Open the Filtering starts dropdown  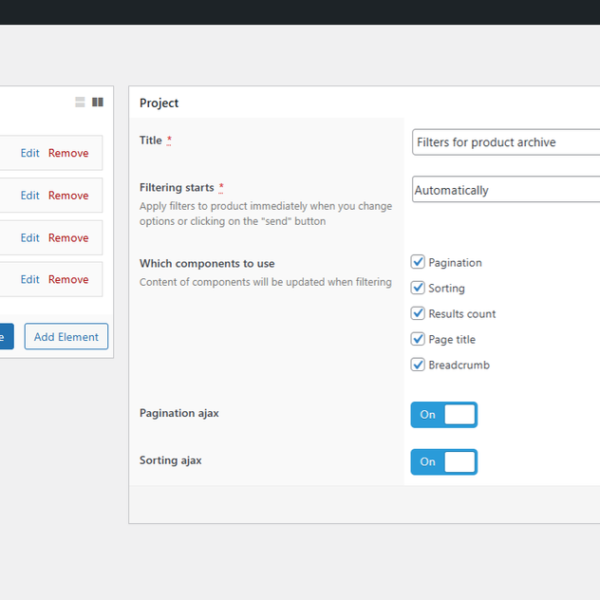click(x=506, y=190)
